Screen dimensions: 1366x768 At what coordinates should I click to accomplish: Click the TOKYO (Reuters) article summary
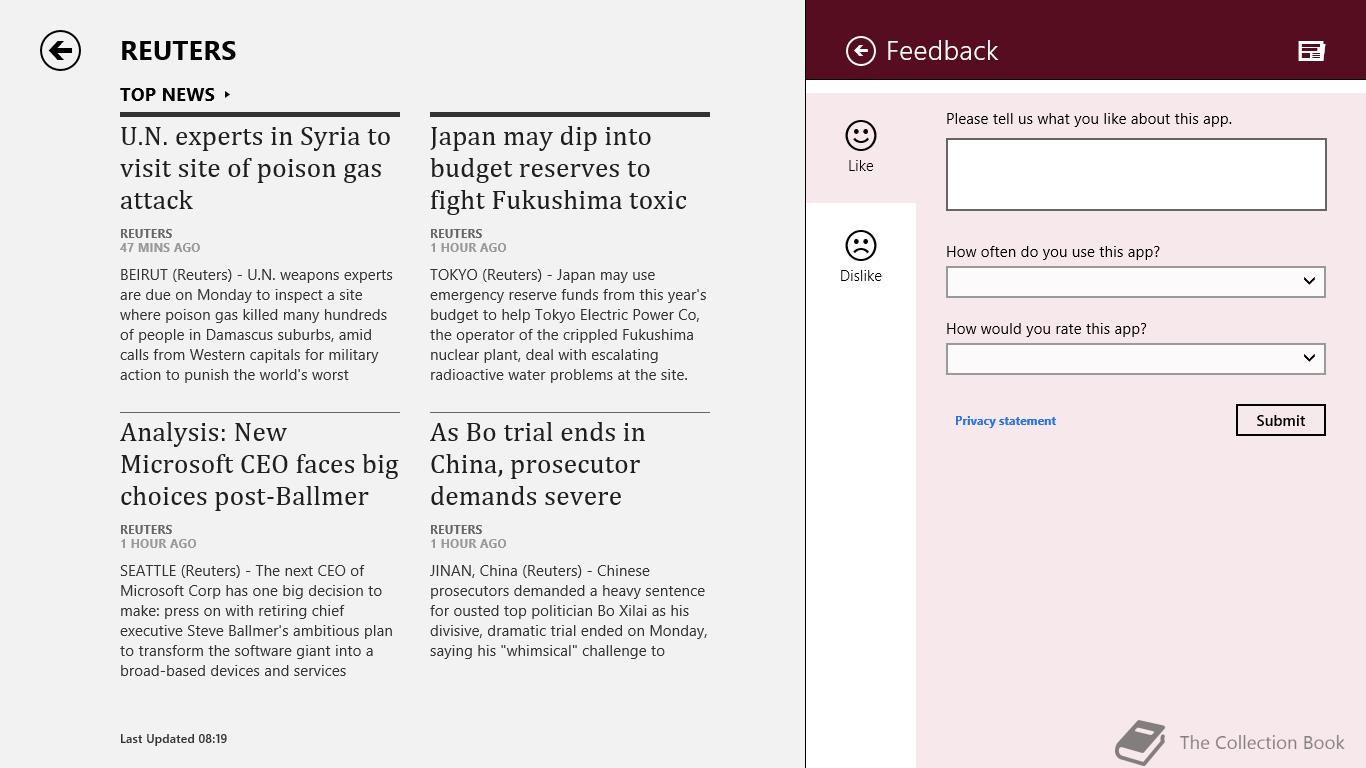pyautogui.click(x=568, y=325)
